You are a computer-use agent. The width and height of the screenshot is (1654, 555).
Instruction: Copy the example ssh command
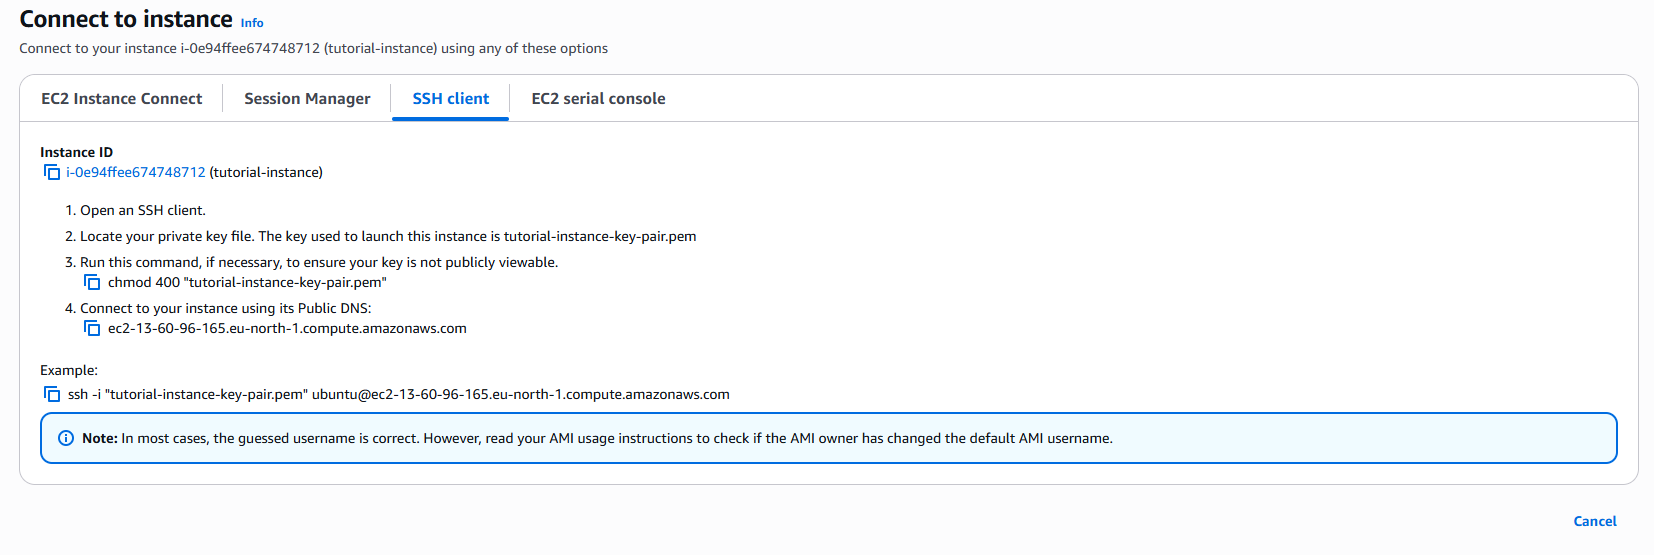point(52,394)
